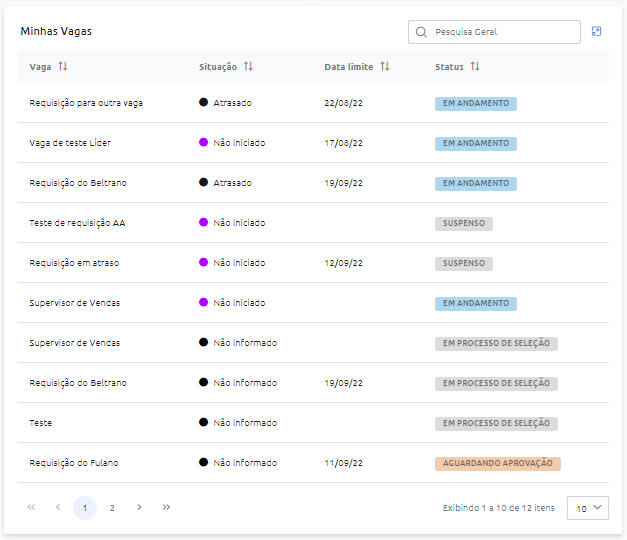The image size is (627, 540).
Task: Open Requisição para outra vaga row
Action: click(x=86, y=103)
